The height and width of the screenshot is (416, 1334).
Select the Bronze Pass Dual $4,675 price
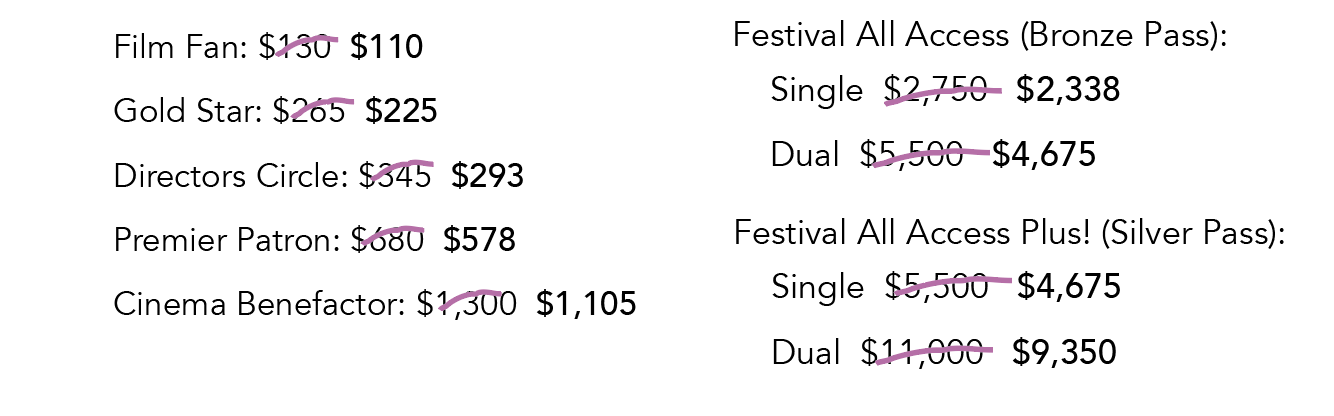1044,155
